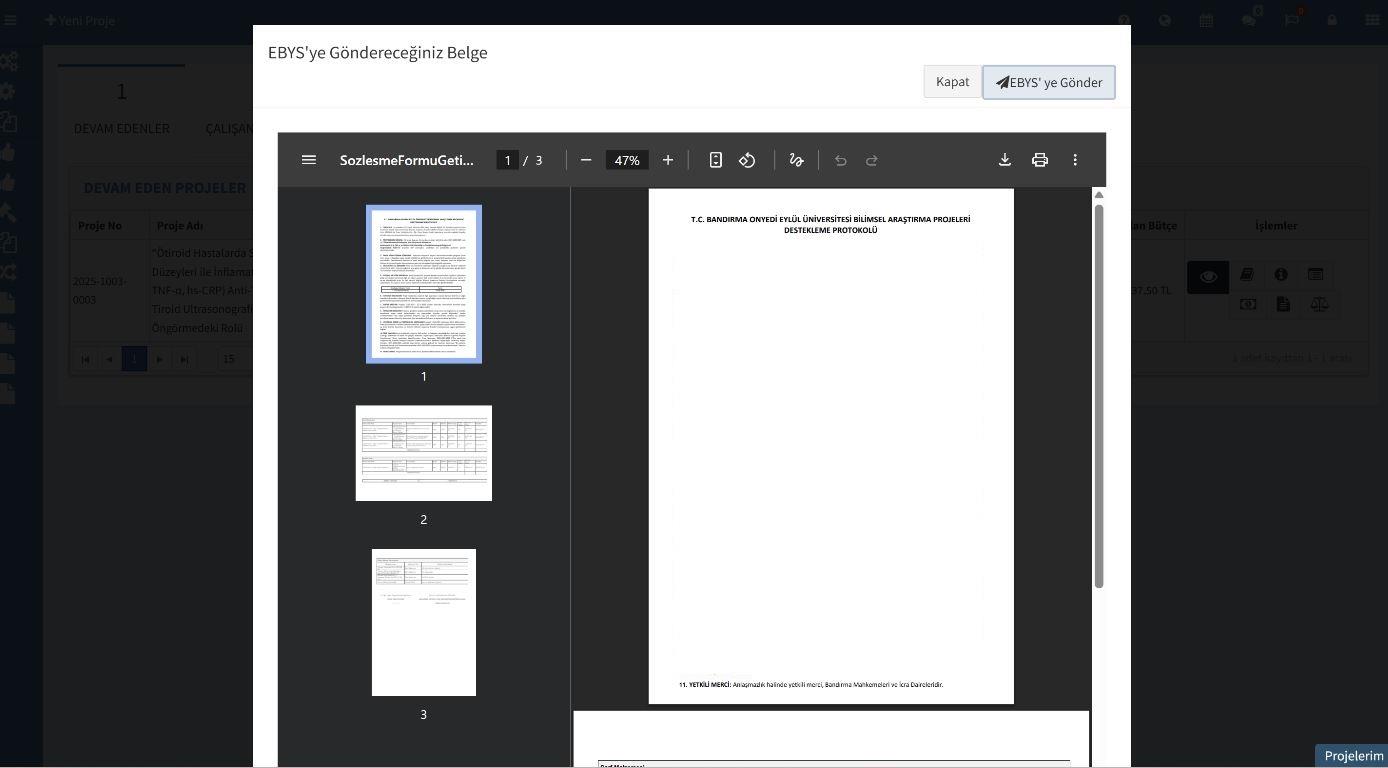Click the PDF page number field
The width and height of the screenshot is (1388, 768).
(507, 160)
